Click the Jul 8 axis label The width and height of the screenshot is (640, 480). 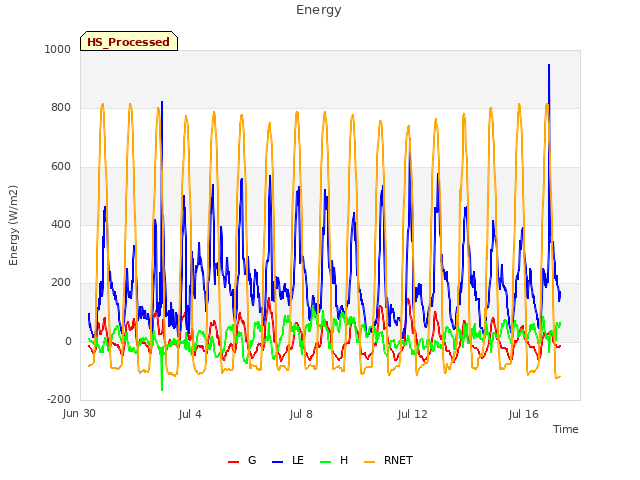pyautogui.click(x=301, y=414)
